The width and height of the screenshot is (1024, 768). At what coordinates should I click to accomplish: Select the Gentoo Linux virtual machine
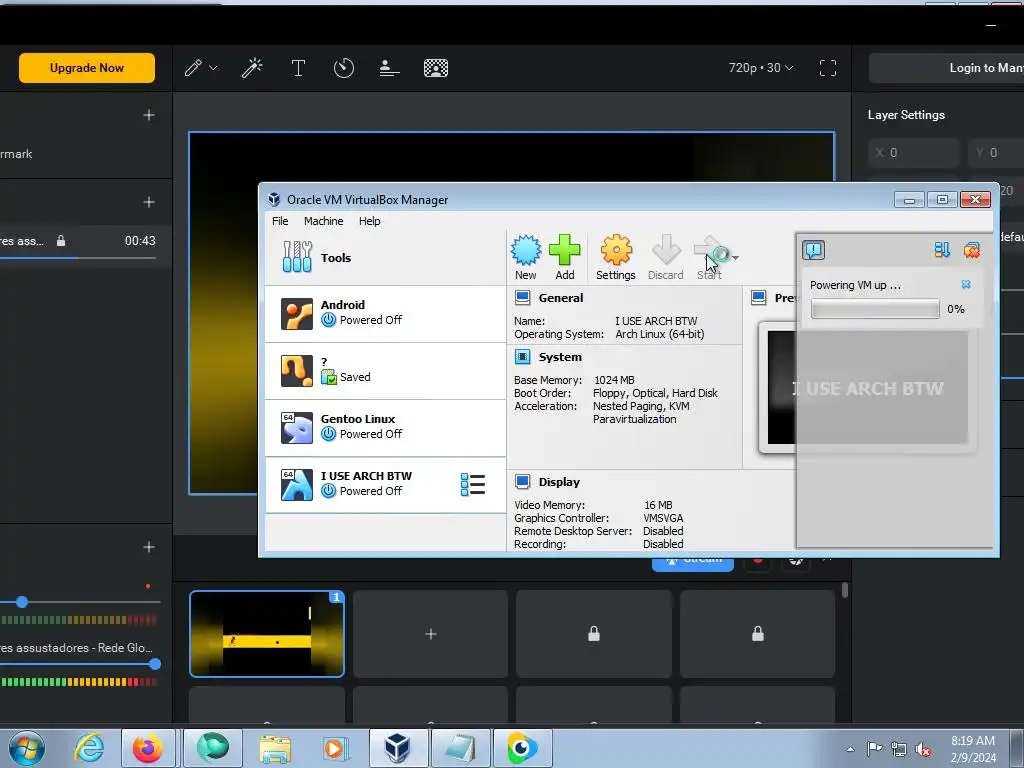(385, 427)
